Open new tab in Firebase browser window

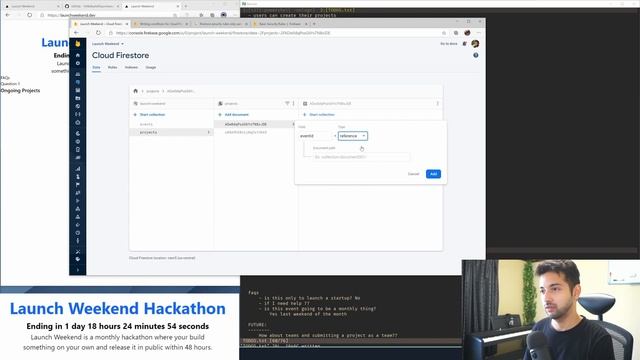pos(314,24)
